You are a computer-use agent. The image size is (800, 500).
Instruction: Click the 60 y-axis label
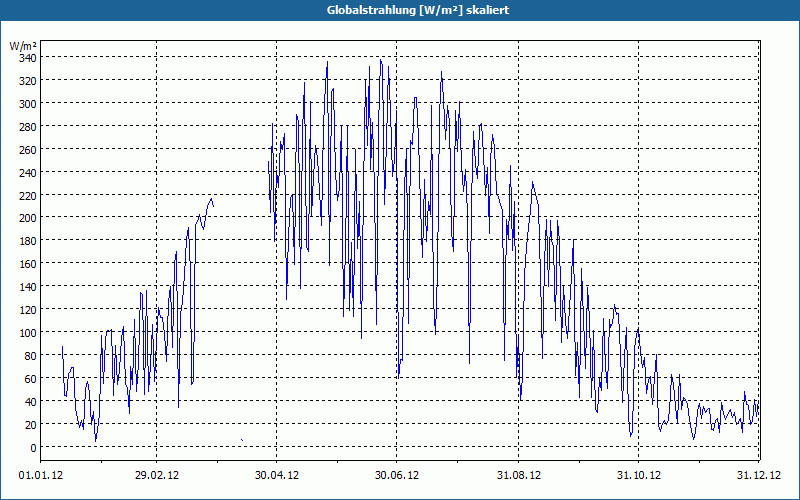30,379
